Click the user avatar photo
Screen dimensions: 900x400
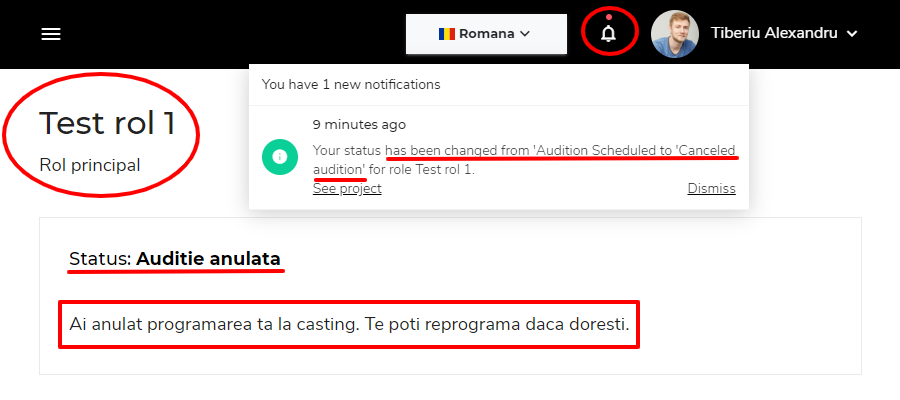click(x=675, y=34)
